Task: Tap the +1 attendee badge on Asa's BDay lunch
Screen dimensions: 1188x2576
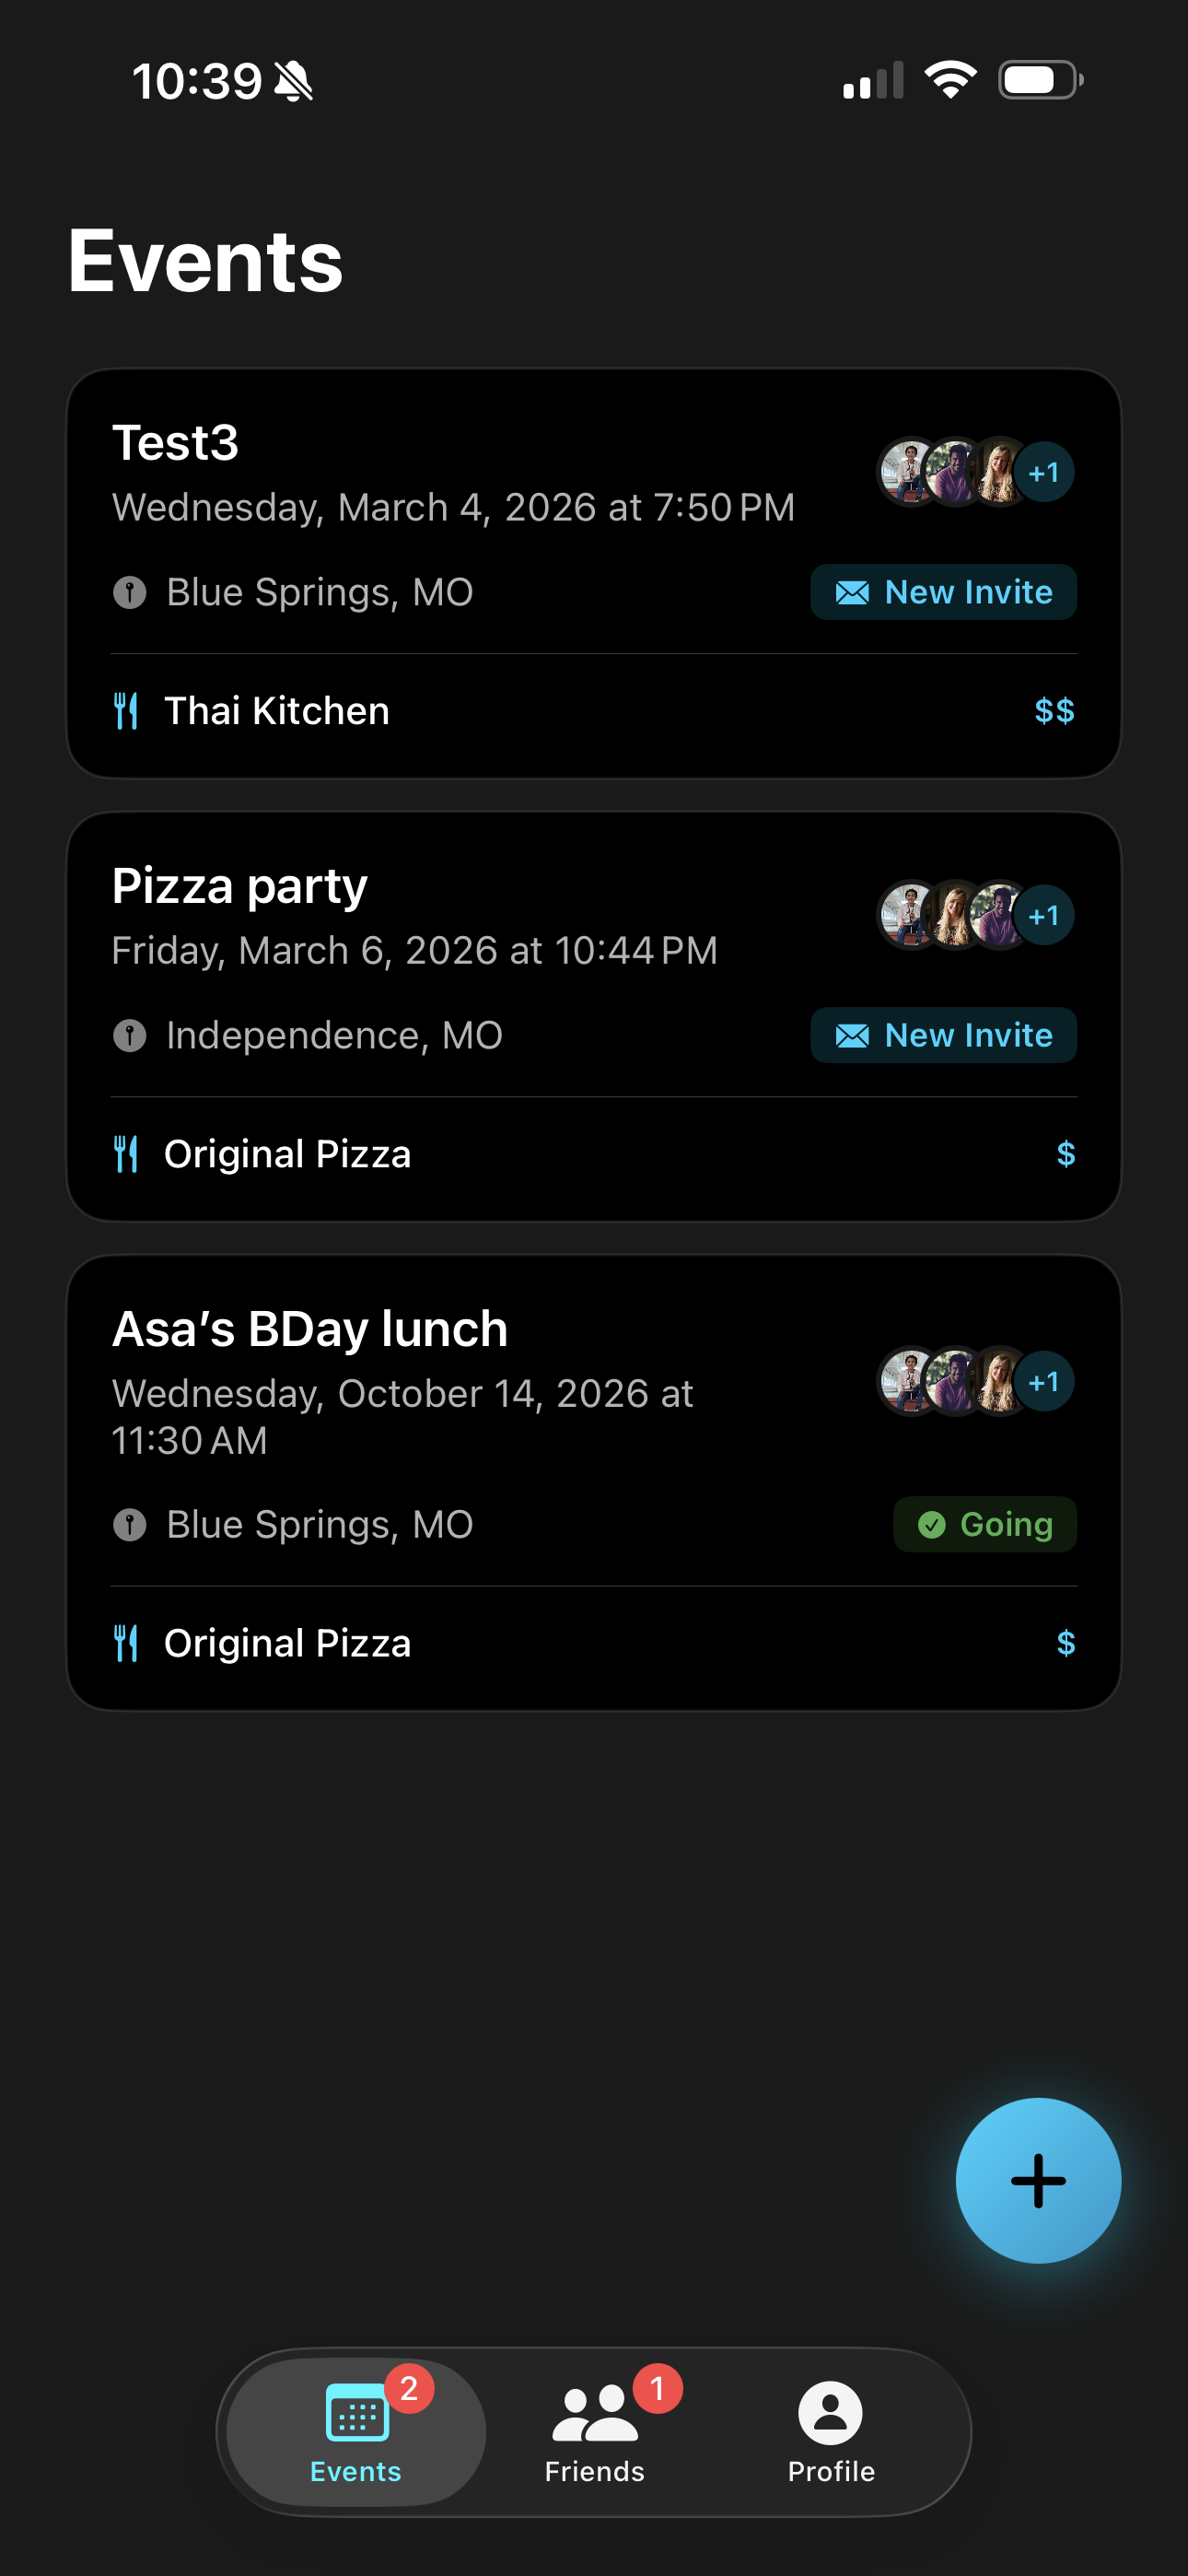Action: tap(1044, 1382)
